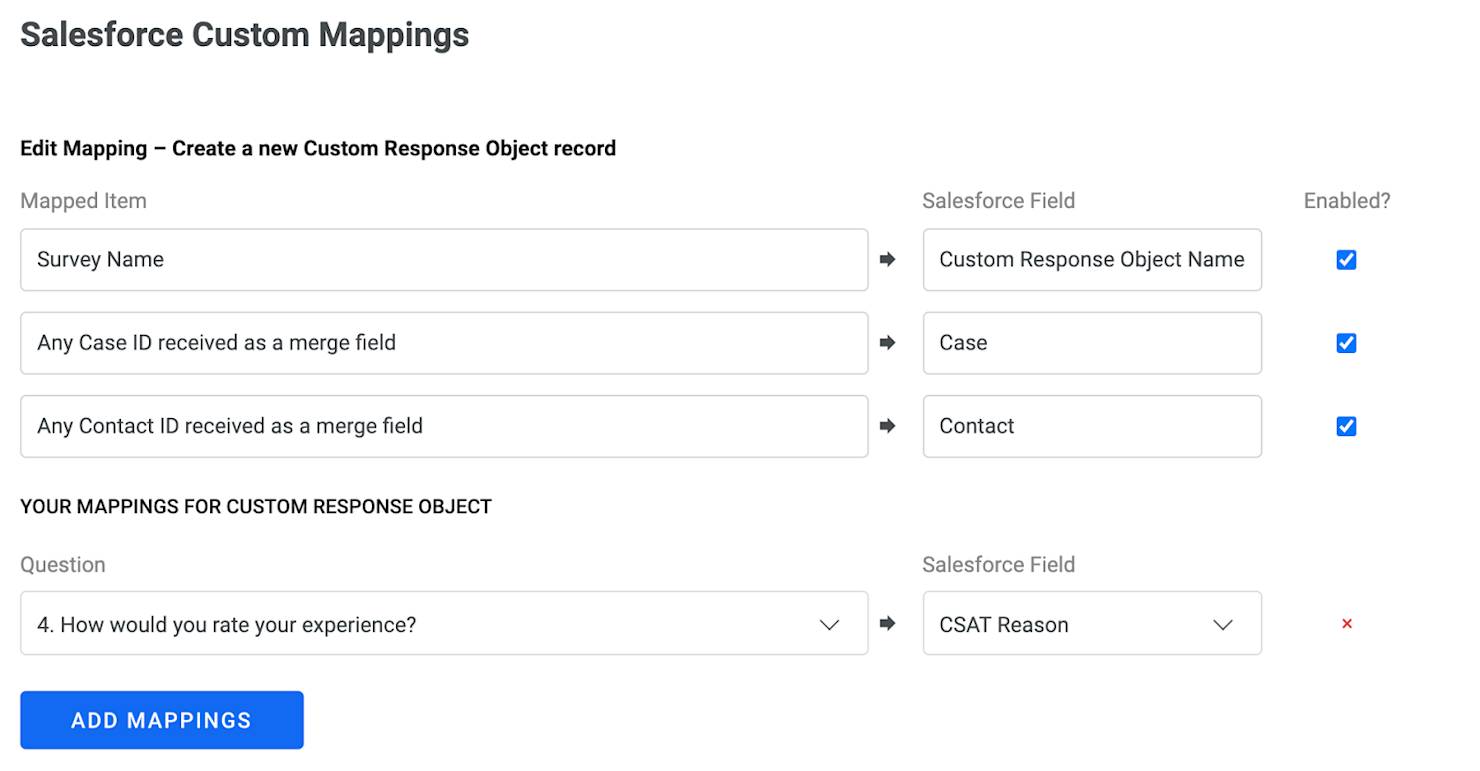Click the Enabled? column label
Viewport: 1480px width, 771px height.
(1347, 201)
